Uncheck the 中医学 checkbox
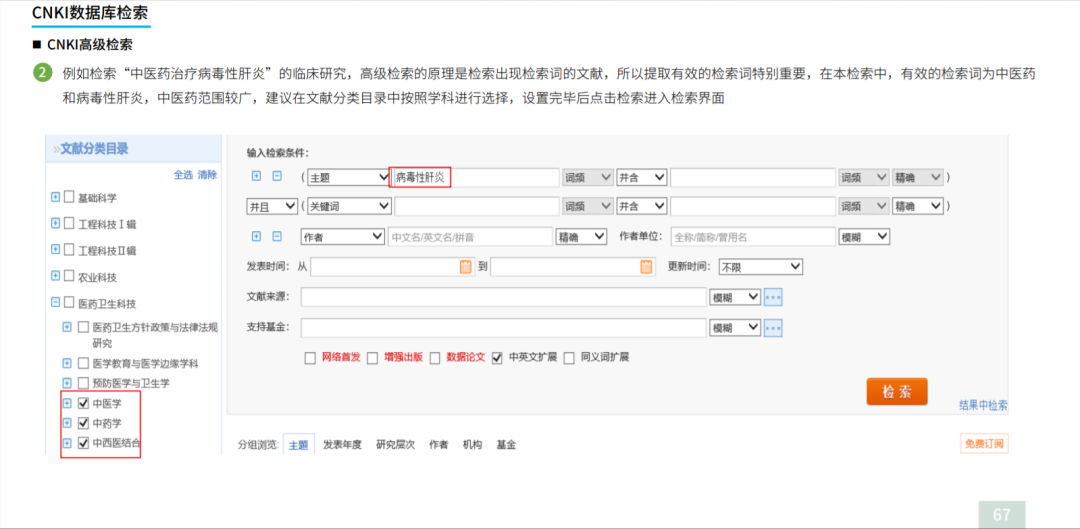 (x=83, y=403)
